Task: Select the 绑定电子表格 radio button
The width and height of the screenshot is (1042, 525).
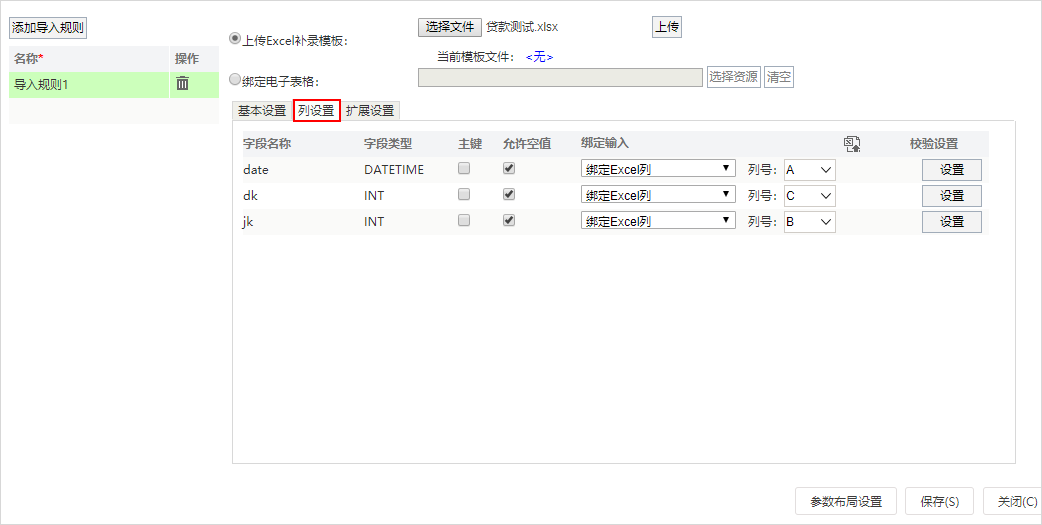Action: [x=235, y=79]
